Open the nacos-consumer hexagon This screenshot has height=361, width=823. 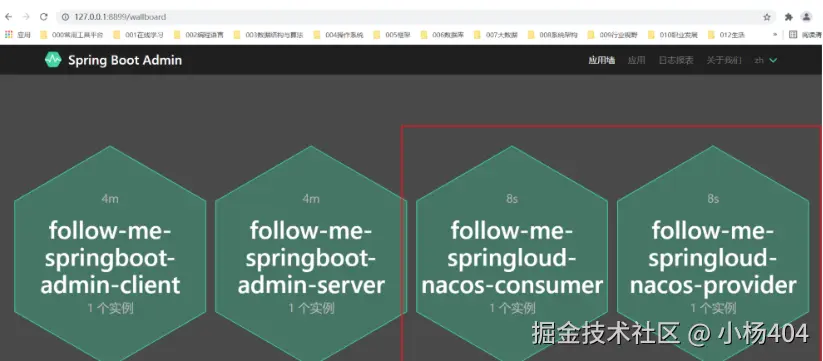pyautogui.click(x=512, y=257)
